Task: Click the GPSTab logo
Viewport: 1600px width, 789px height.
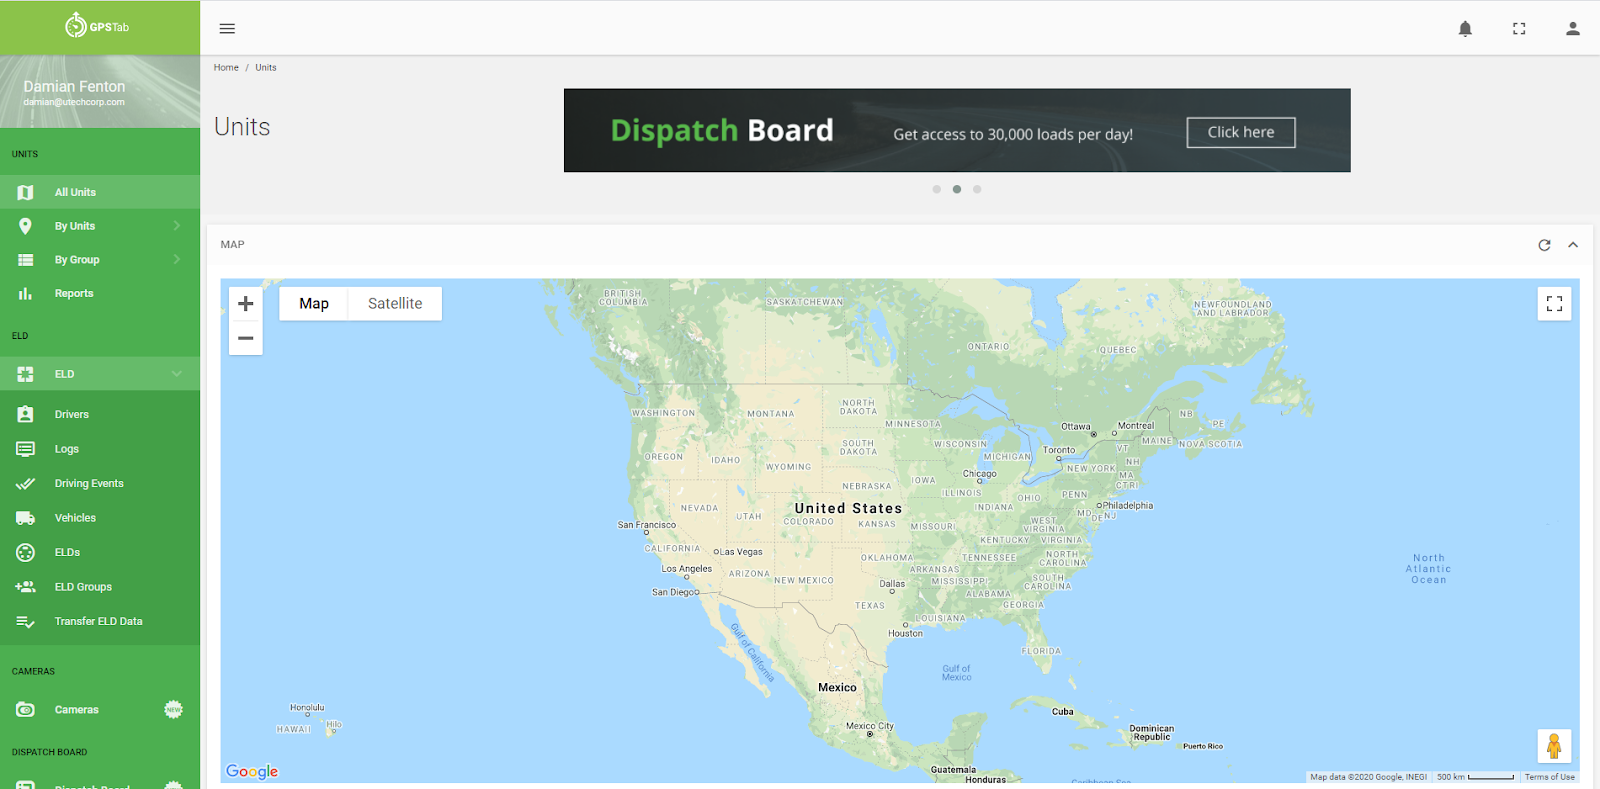Action: [97, 26]
